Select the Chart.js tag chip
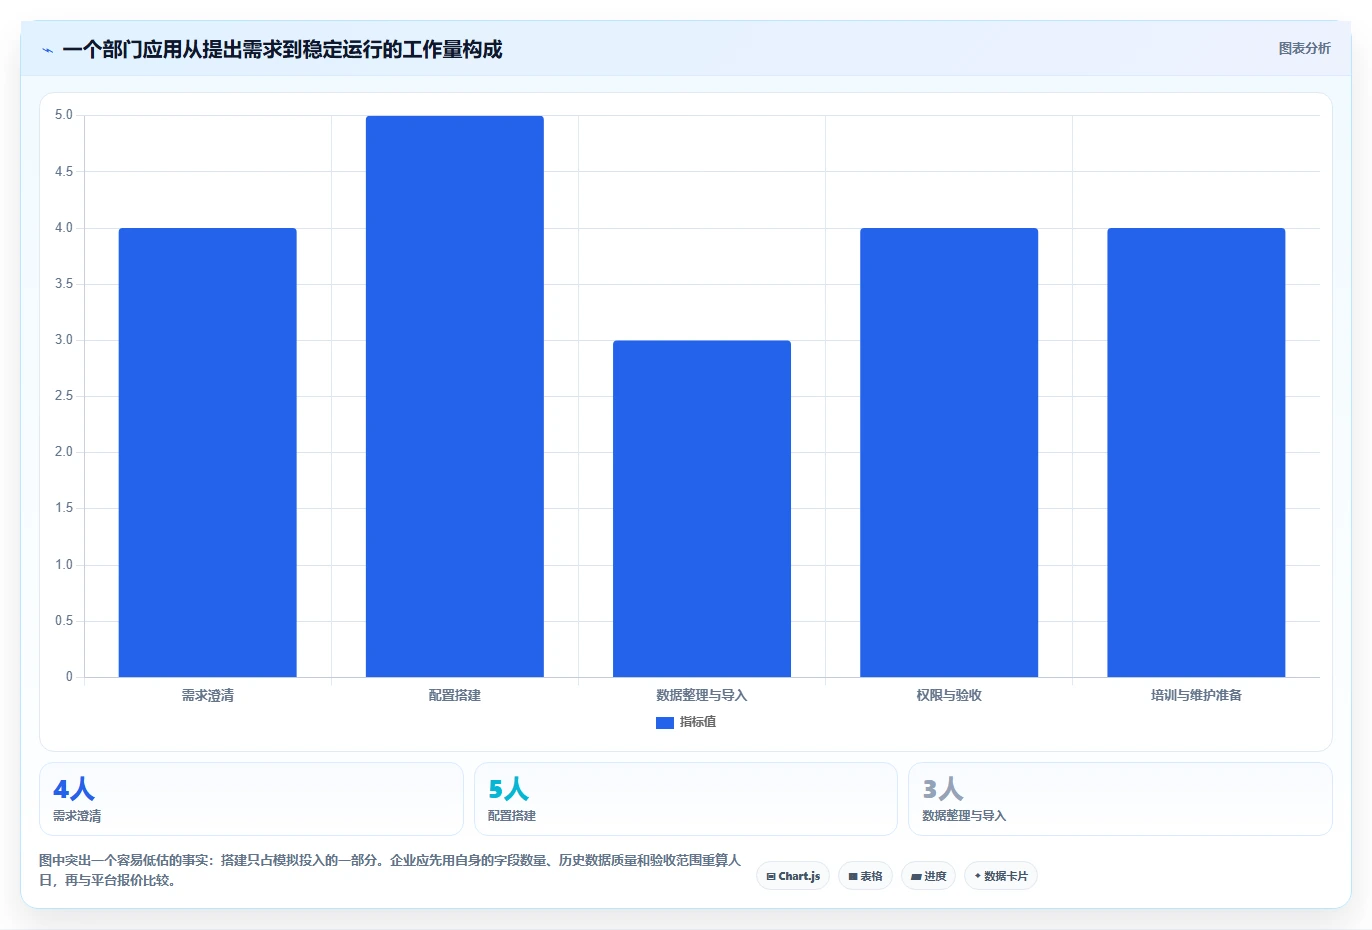The image size is (1372, 930). click(x=793, y=876)
